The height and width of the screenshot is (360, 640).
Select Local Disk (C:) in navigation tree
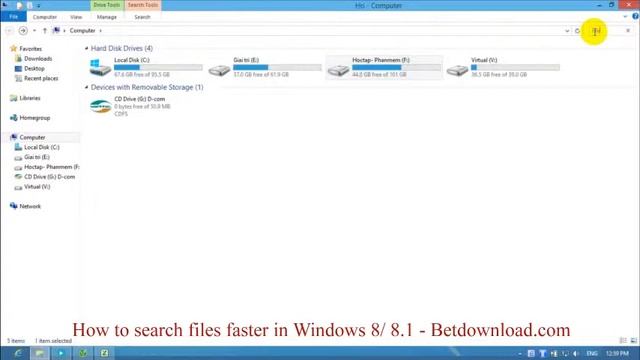[x=41, y=147]
